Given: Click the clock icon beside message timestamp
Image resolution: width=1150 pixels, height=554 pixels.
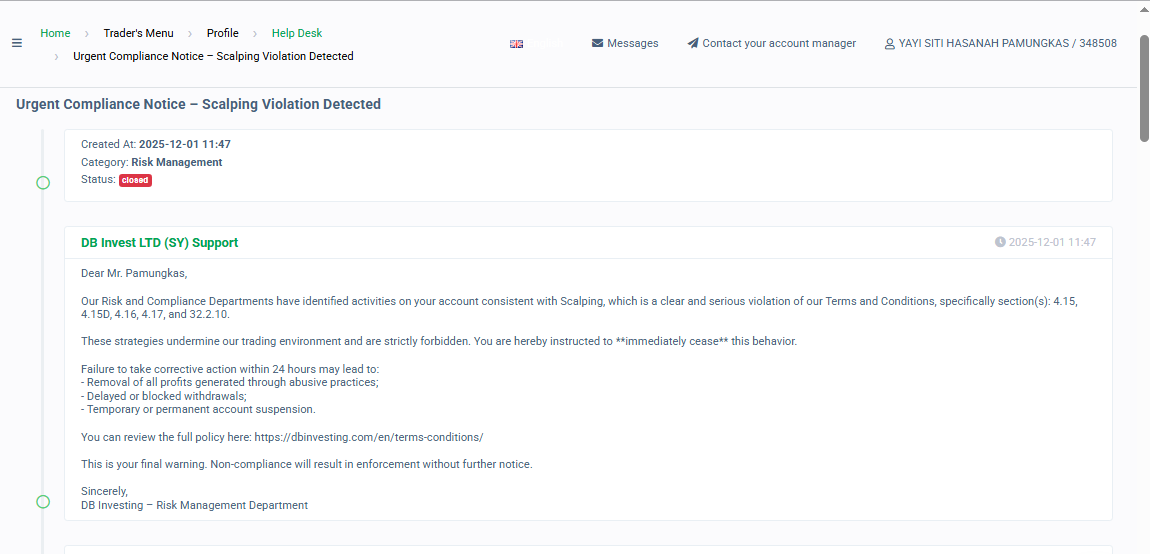Looking at the screenshot, I should click(x=1000, y=242).
